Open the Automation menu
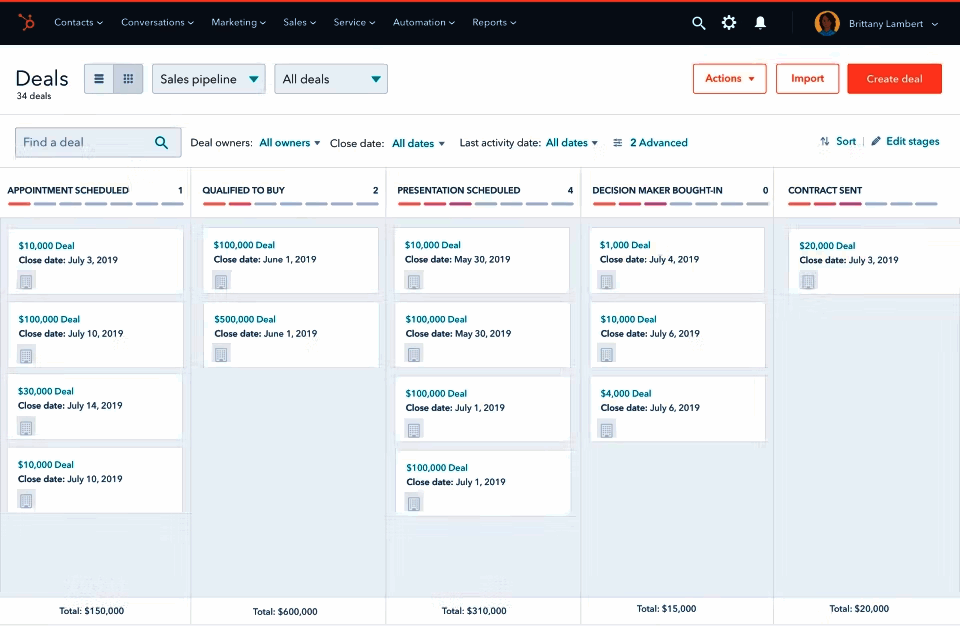Screen dimensions: 960x626 coord(424,22)
